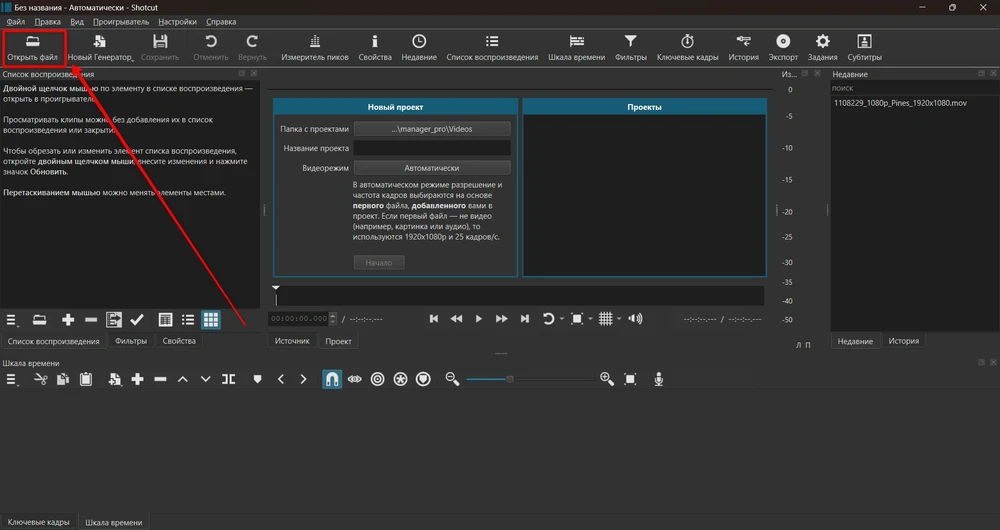Create a marker with timeline marker icon

pos(257,379)
